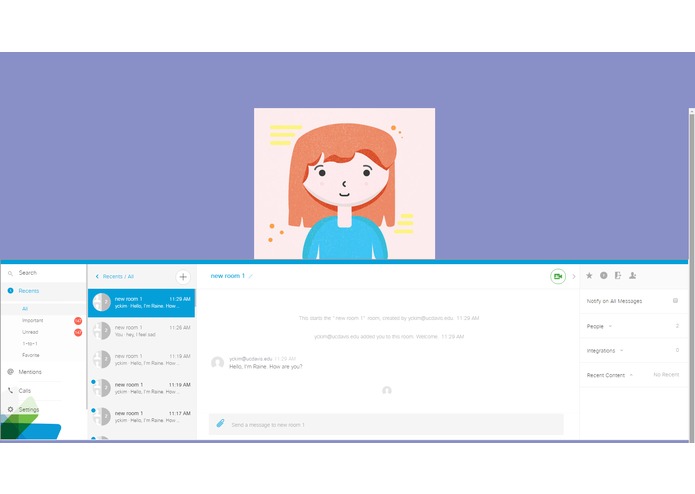Click the read receipt avatar below the message
Image resolution: width=695 pixels, height=494 pixels.
387,390
